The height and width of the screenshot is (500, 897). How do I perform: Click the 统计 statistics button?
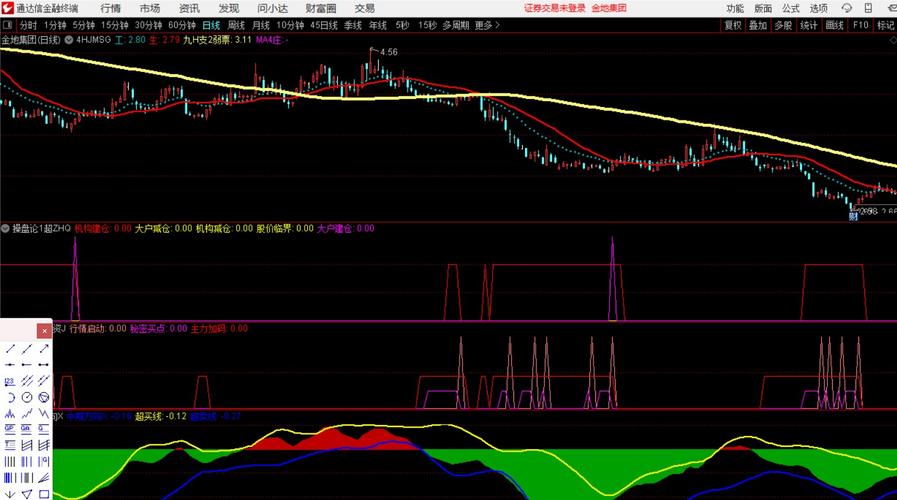point(808,25)
